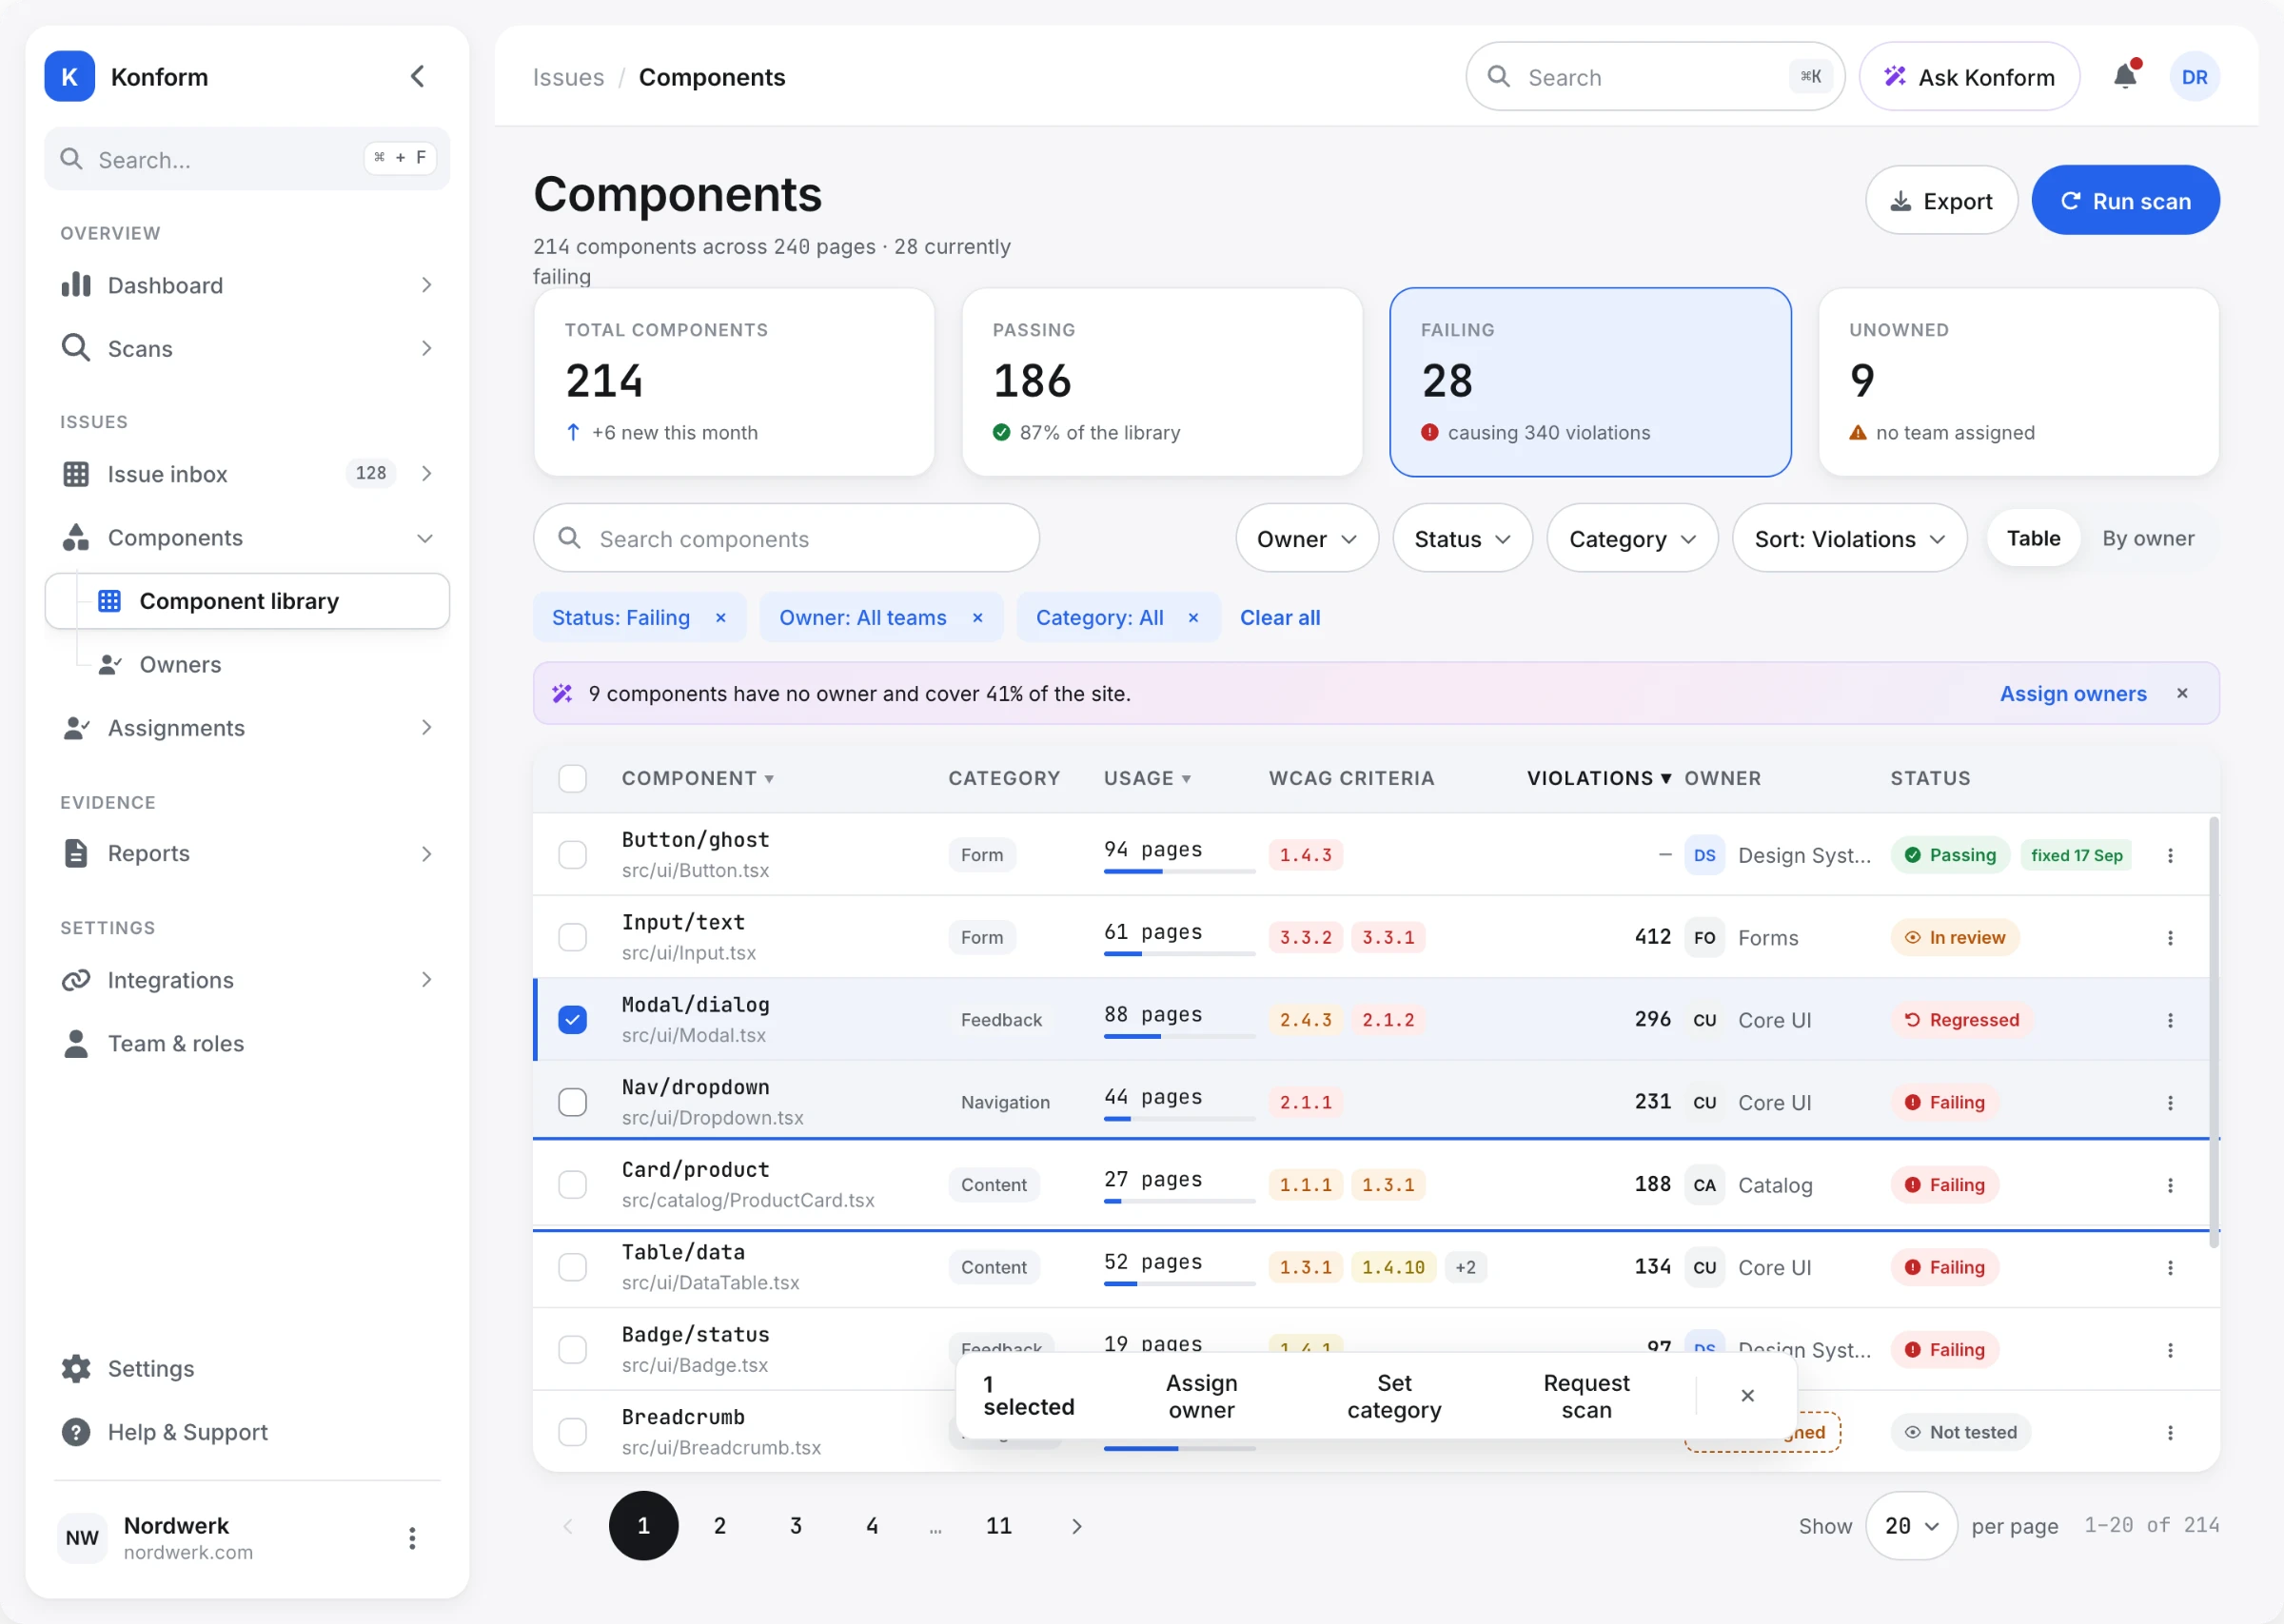The image size is (2284, 1624).
Task: Open Nordwerk workspace options menu
Action: (x=412, y=1538)
